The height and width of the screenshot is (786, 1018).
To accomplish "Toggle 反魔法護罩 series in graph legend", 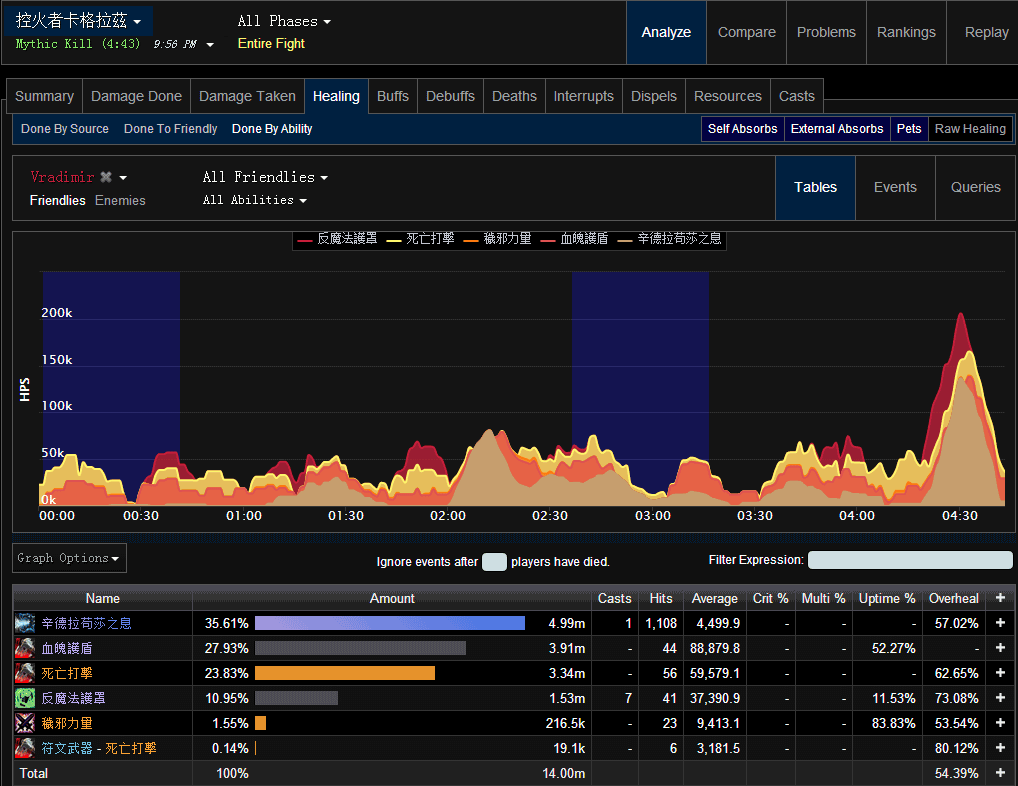I will tap(338, 239).
